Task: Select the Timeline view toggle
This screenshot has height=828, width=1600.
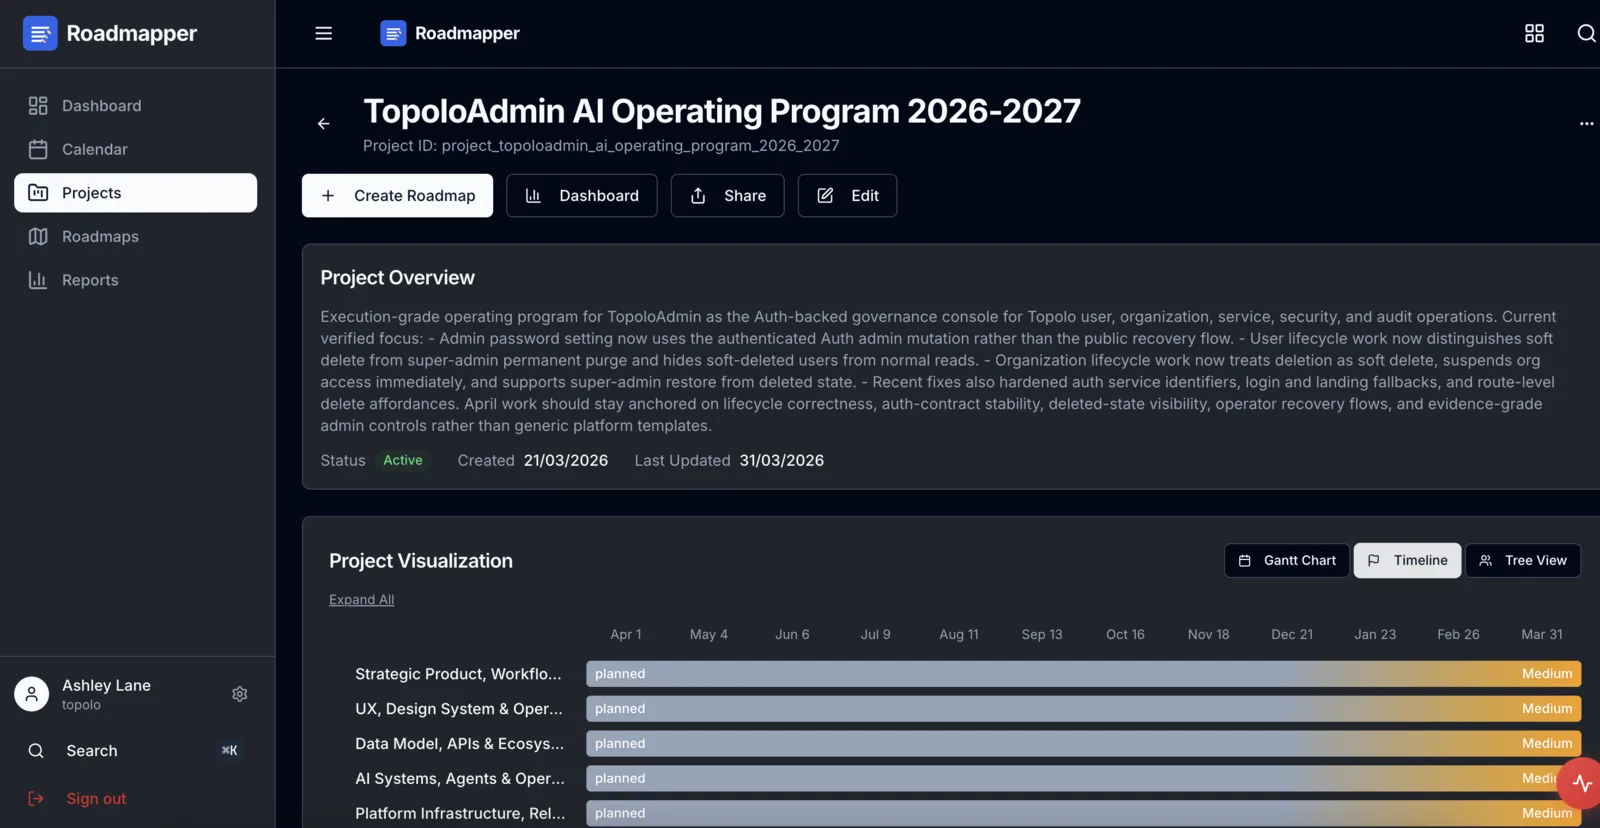Action: tap(1407, 561)
